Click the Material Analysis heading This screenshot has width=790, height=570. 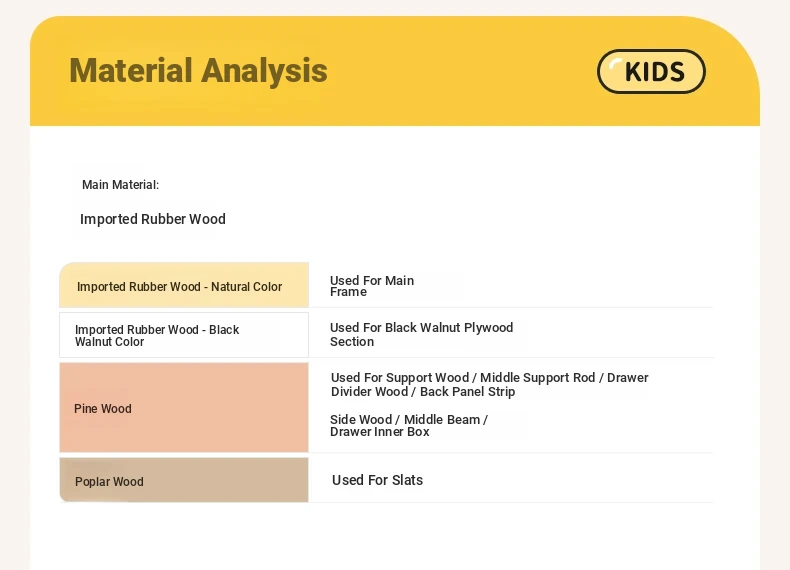pos(198,70)
